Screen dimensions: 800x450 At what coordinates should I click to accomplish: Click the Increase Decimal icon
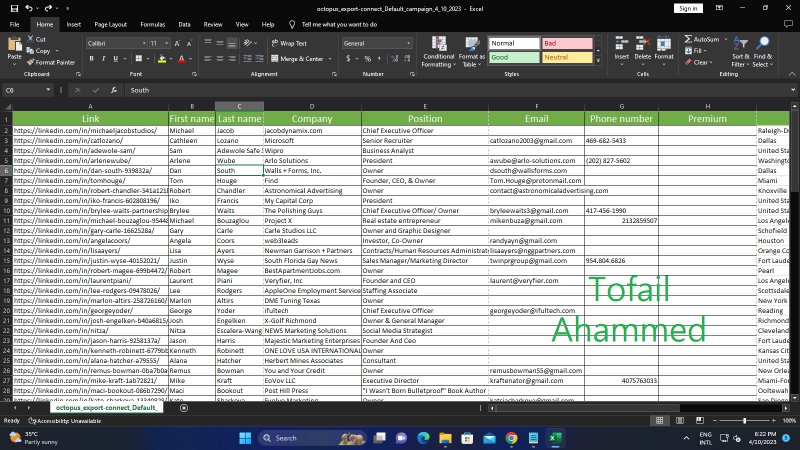394,59
